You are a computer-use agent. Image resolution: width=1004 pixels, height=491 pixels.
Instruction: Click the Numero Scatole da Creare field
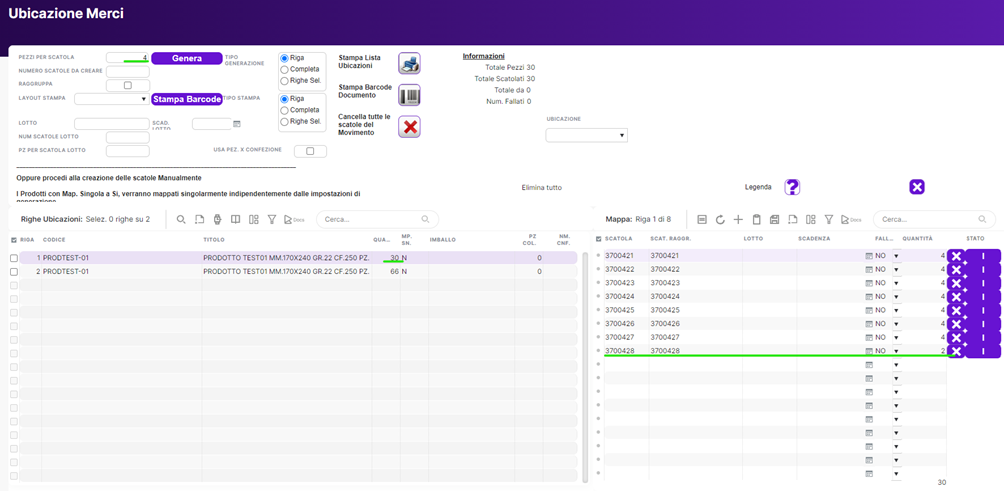click(127, 71)
